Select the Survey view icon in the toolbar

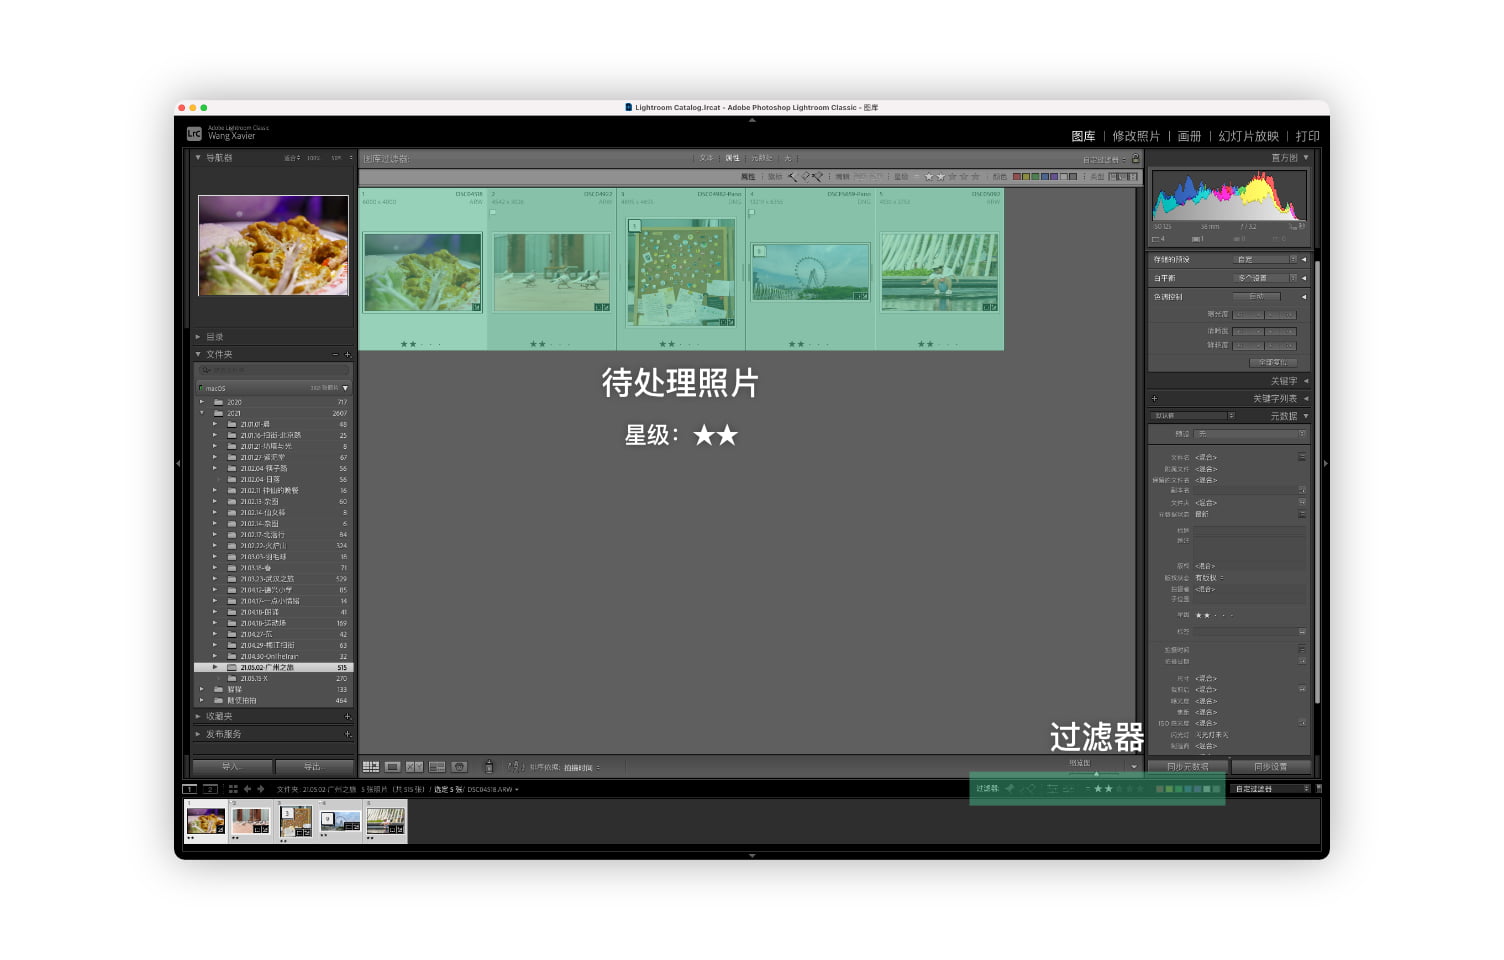(437, 767)
